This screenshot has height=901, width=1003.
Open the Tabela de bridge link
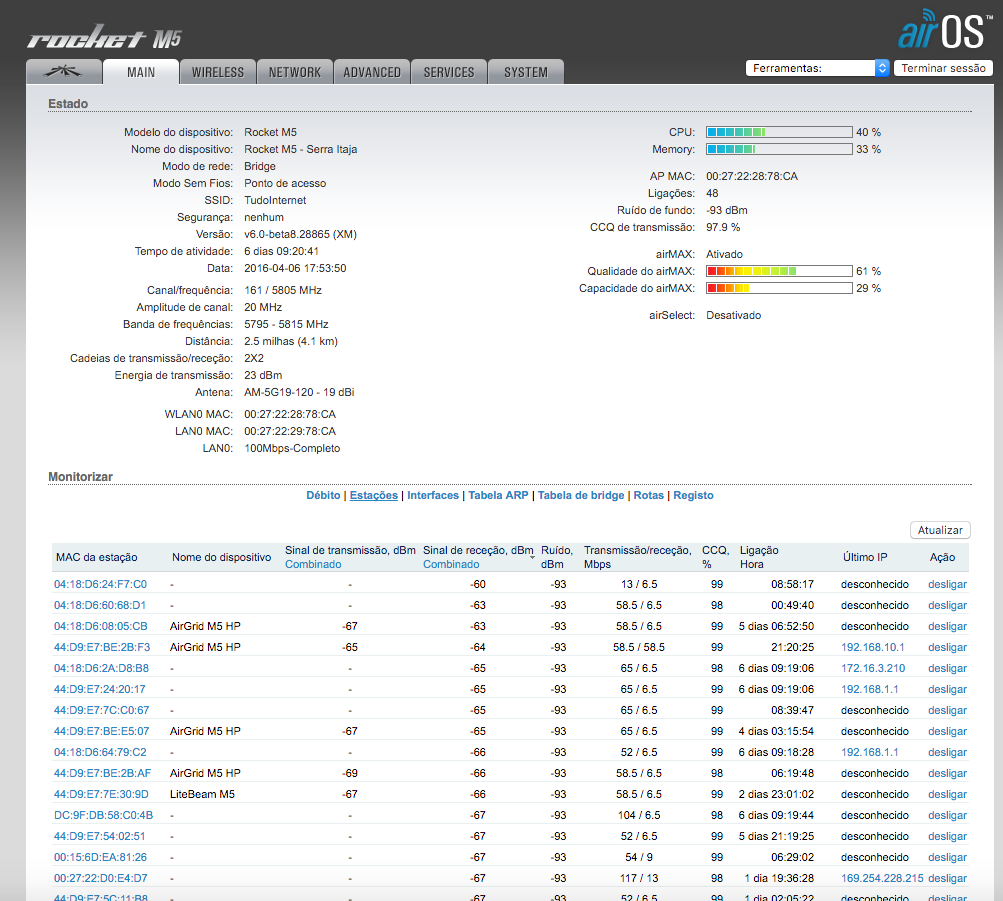click(581, 495)
